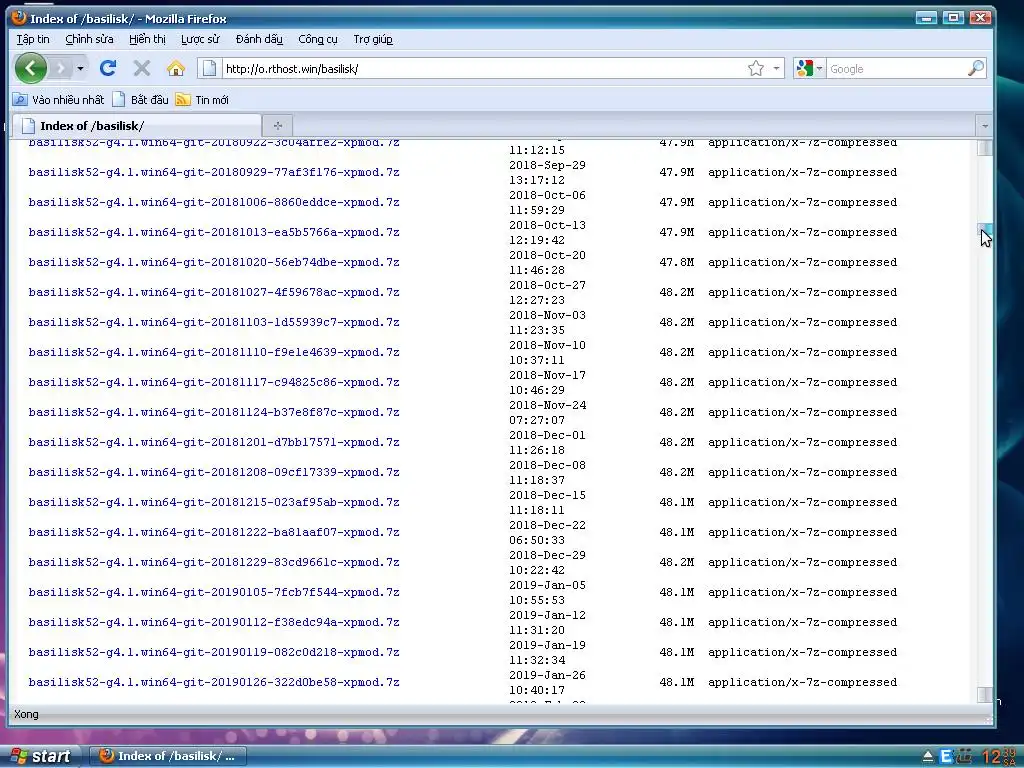Click the search magnifier icon
Image resolution: width=1024 pixels, height=768 pixels.
(x=976, y=68)
